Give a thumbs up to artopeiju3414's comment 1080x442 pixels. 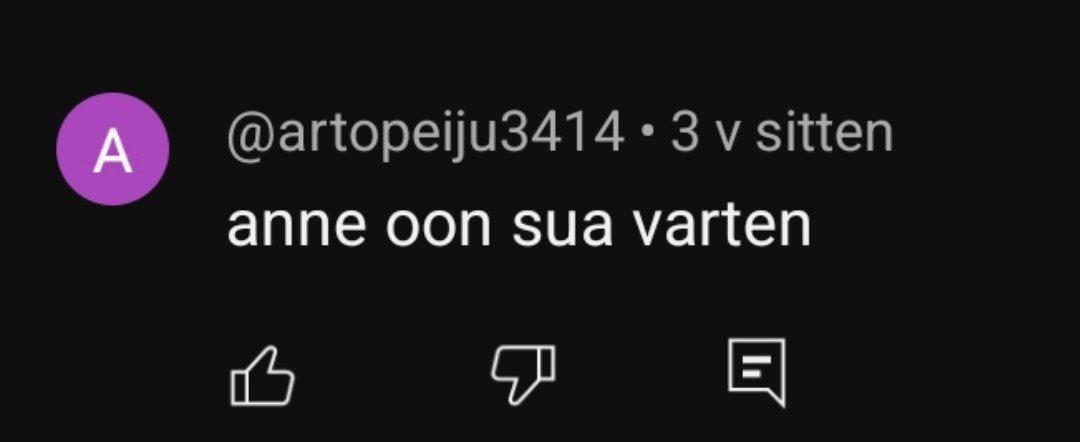coord(262,375)
